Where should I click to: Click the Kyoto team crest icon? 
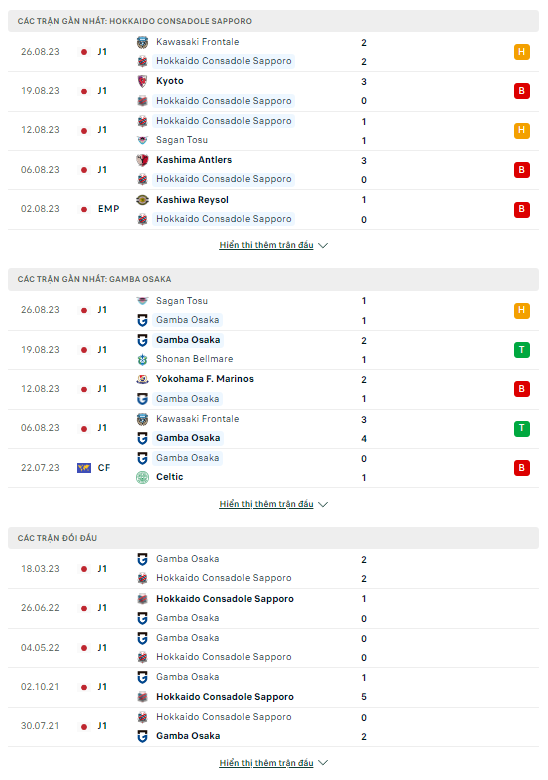[142, 81]
